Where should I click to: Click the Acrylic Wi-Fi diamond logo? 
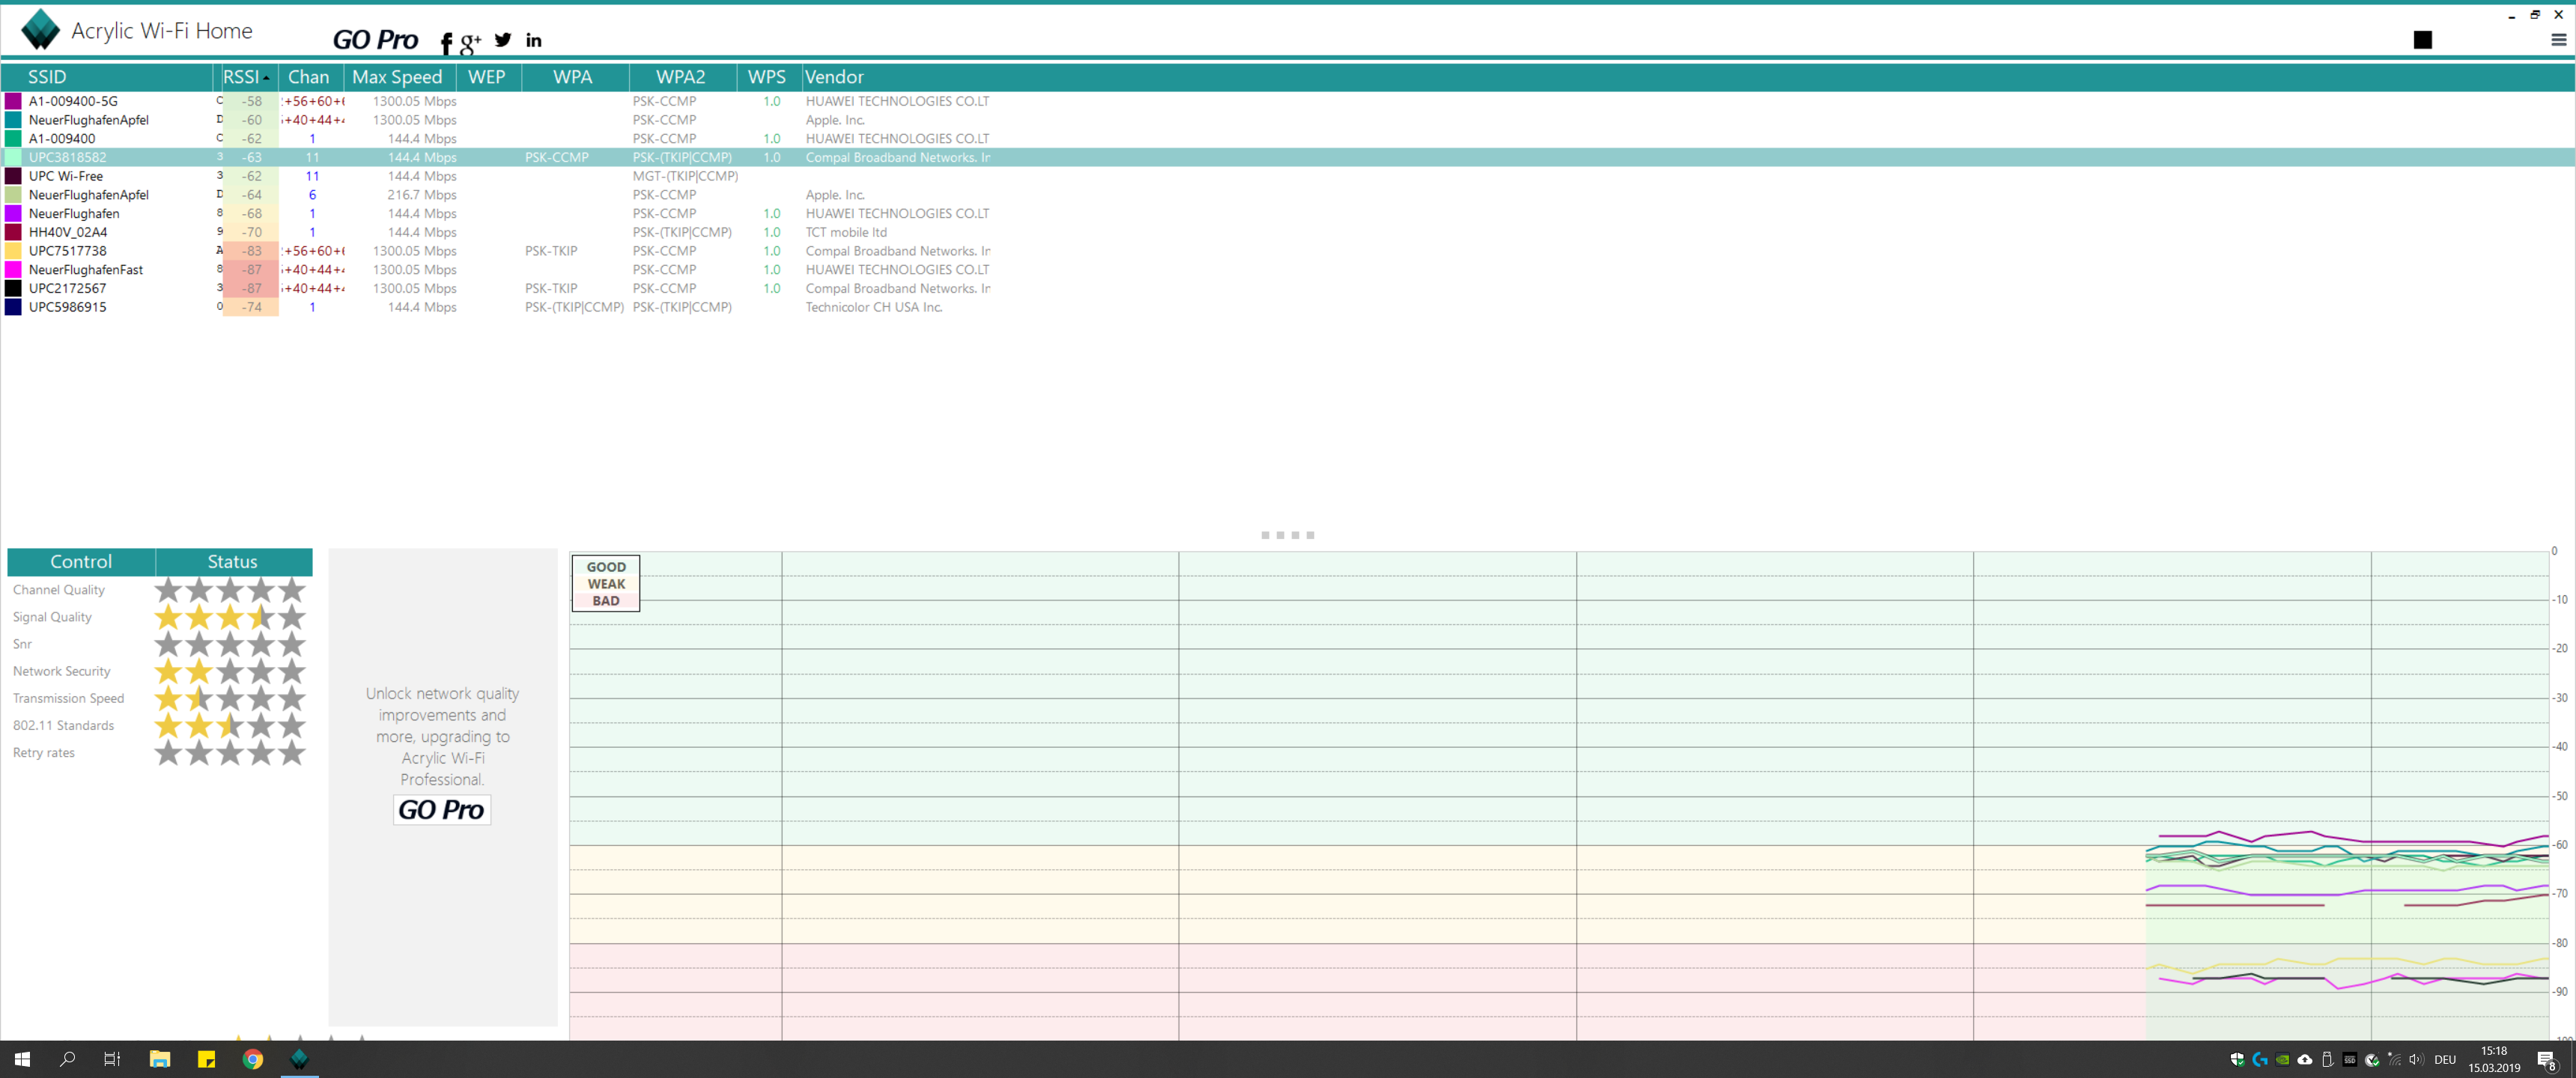[x=41, y=30]
